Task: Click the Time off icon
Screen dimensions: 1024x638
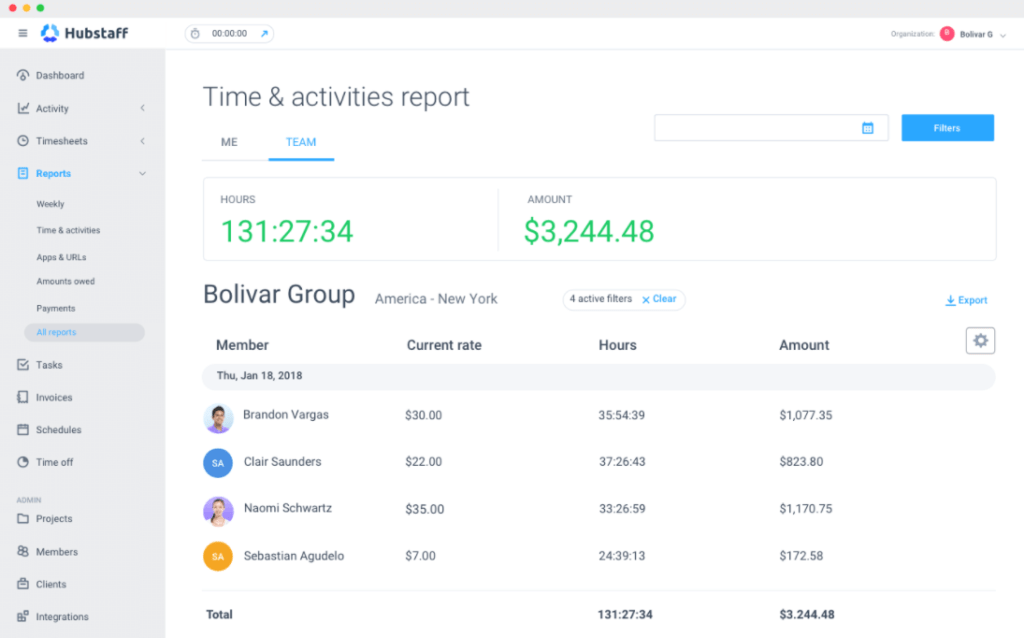Action: pos(23,462)
